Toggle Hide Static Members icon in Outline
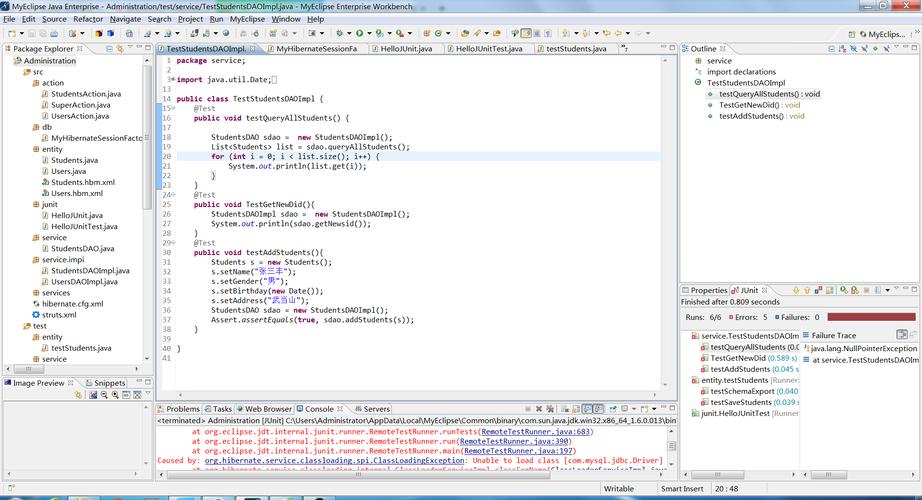This screenshot has height=500, width=922. coord(864,48)
